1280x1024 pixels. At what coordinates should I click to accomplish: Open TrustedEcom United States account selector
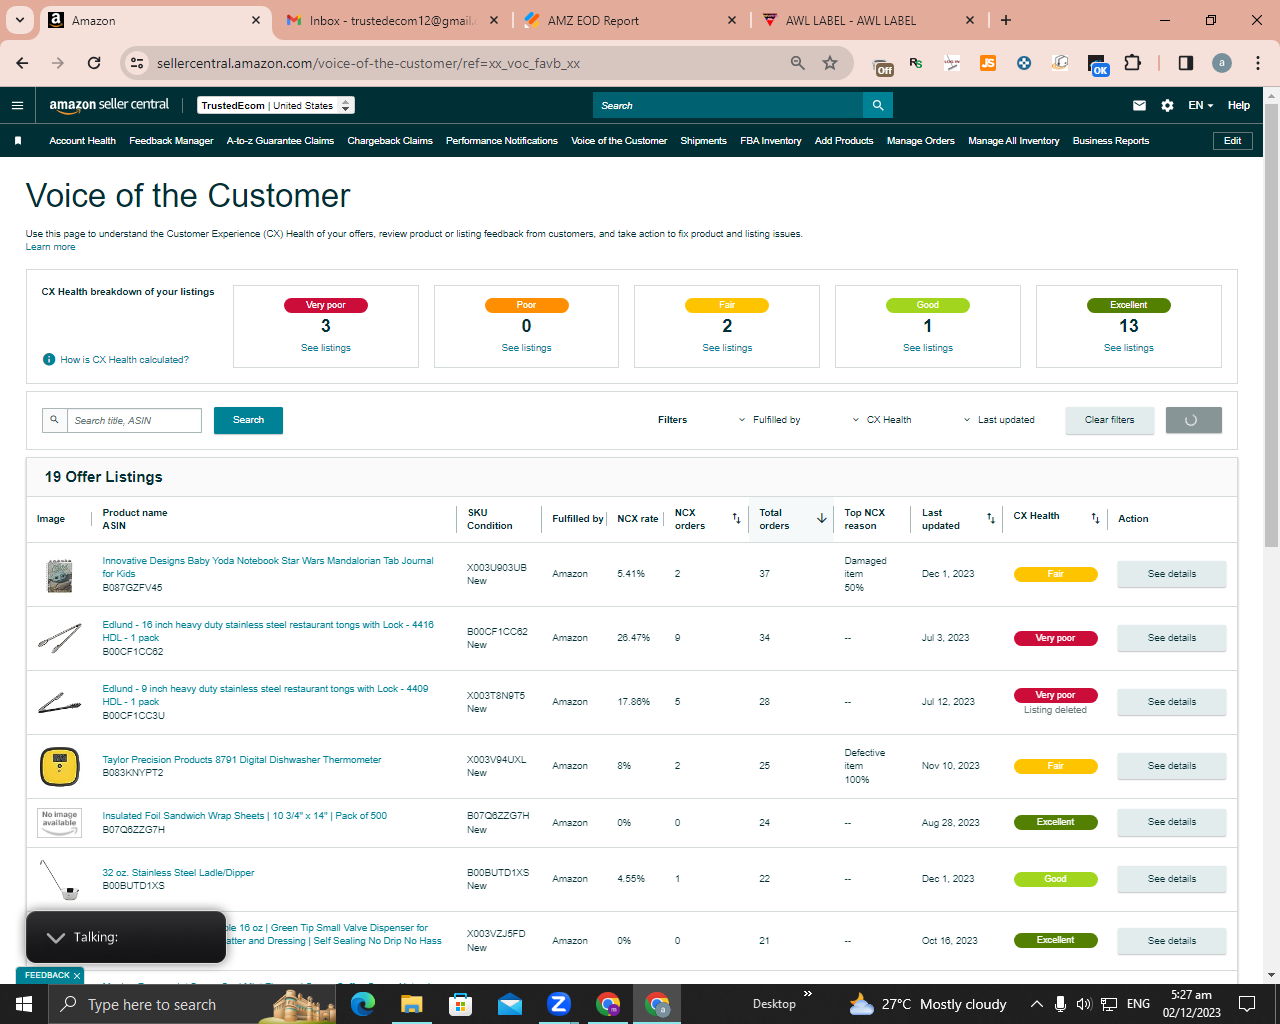[276, 105]
